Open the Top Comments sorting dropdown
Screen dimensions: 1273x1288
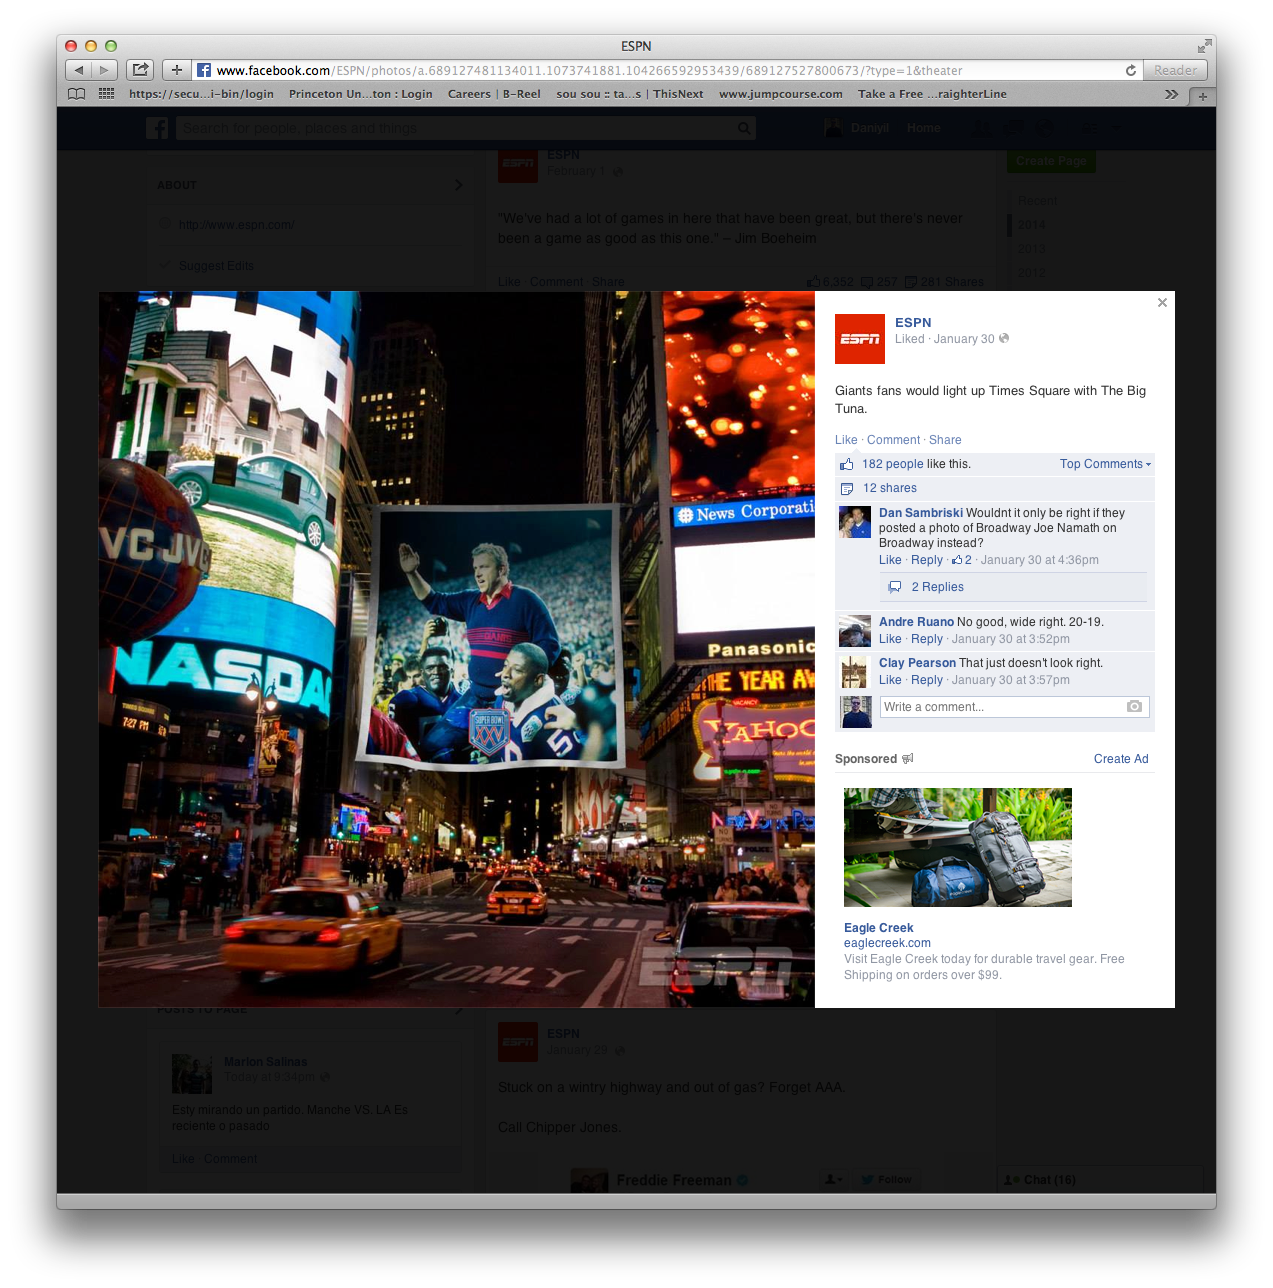click(x=1105, y=464)
